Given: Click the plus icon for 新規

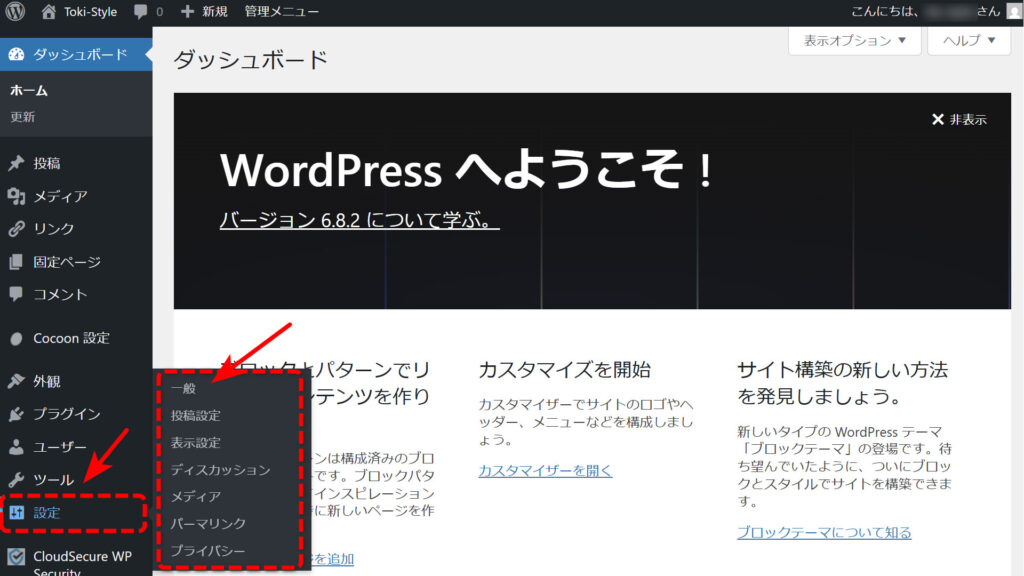Looking at the screenshot, I should pos(188,12).
